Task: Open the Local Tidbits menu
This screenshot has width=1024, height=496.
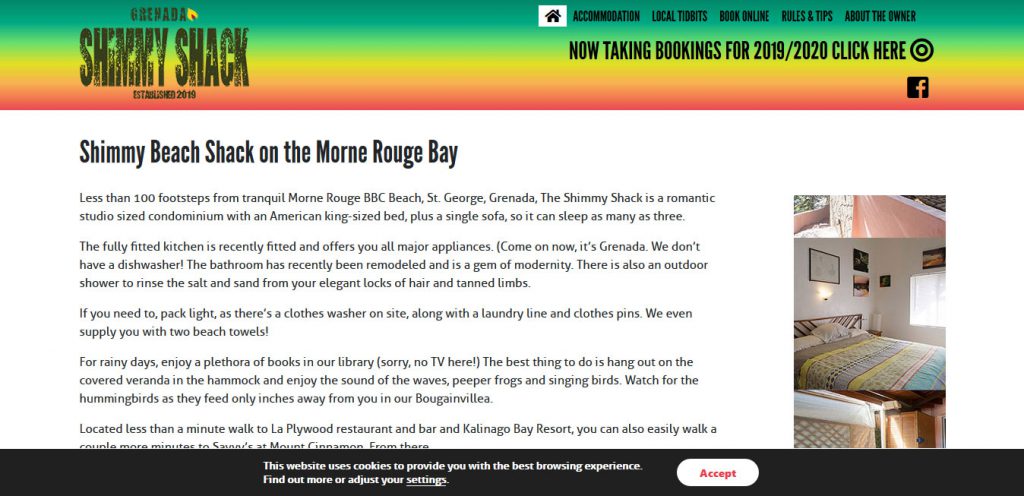Action: click(x=679, y=16)
